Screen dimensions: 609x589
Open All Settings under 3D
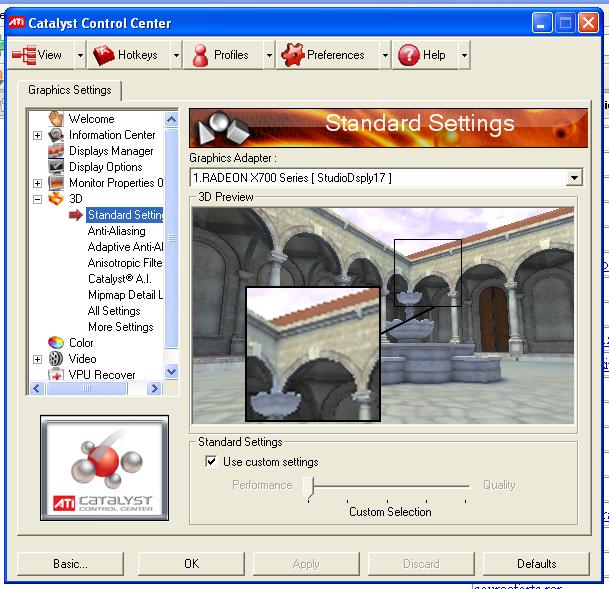point(114,311)
